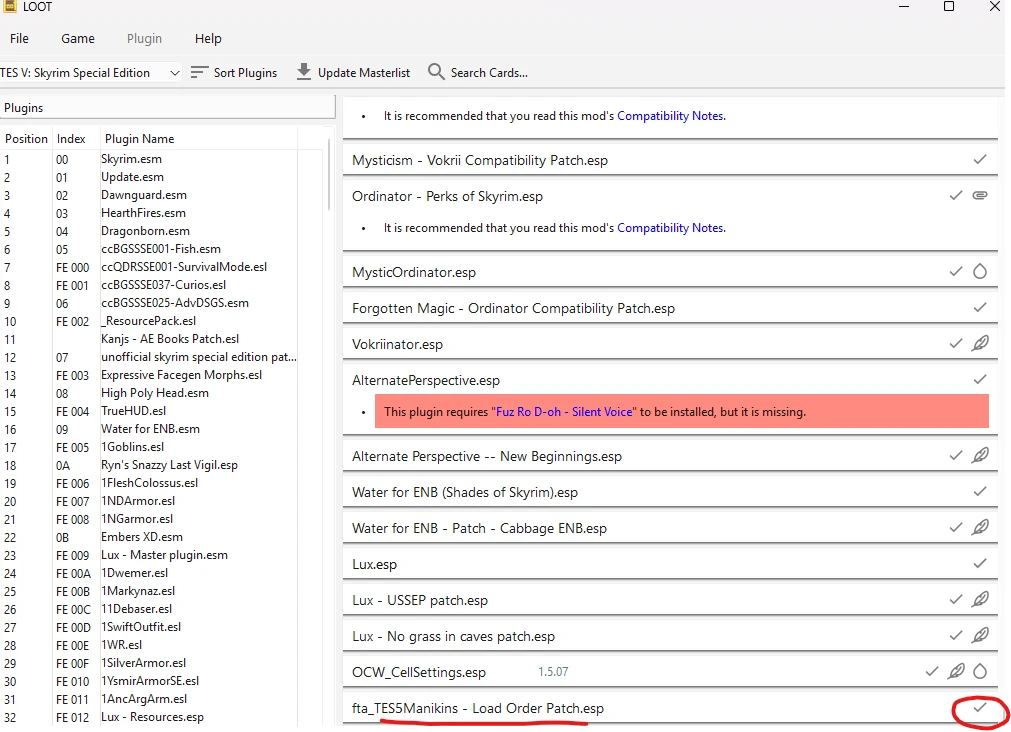The height and width of the screenshot is (732, 1011).
Task: Click feather icon on Lux - No grass in caves patch.esp
Action: 980,635
